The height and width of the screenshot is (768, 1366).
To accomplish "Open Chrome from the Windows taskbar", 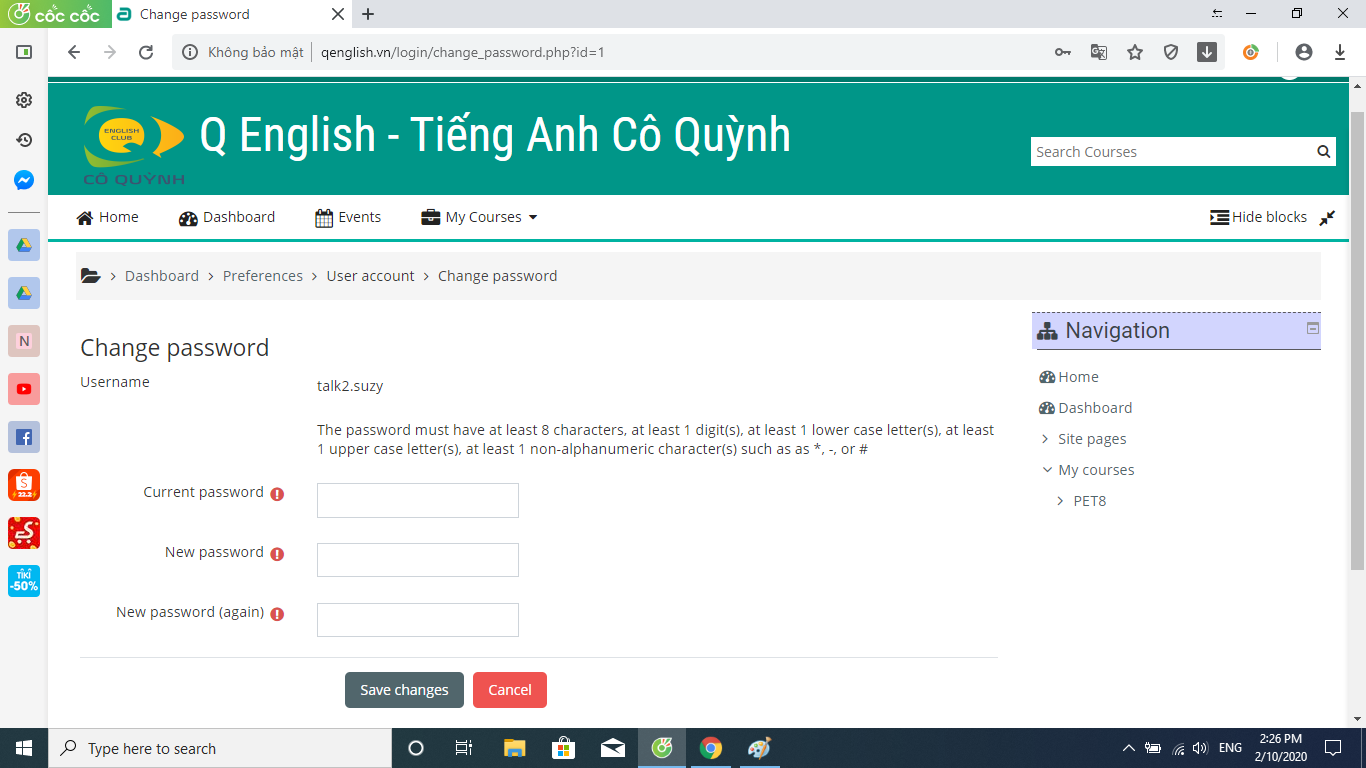I will (x=711, y=748).
